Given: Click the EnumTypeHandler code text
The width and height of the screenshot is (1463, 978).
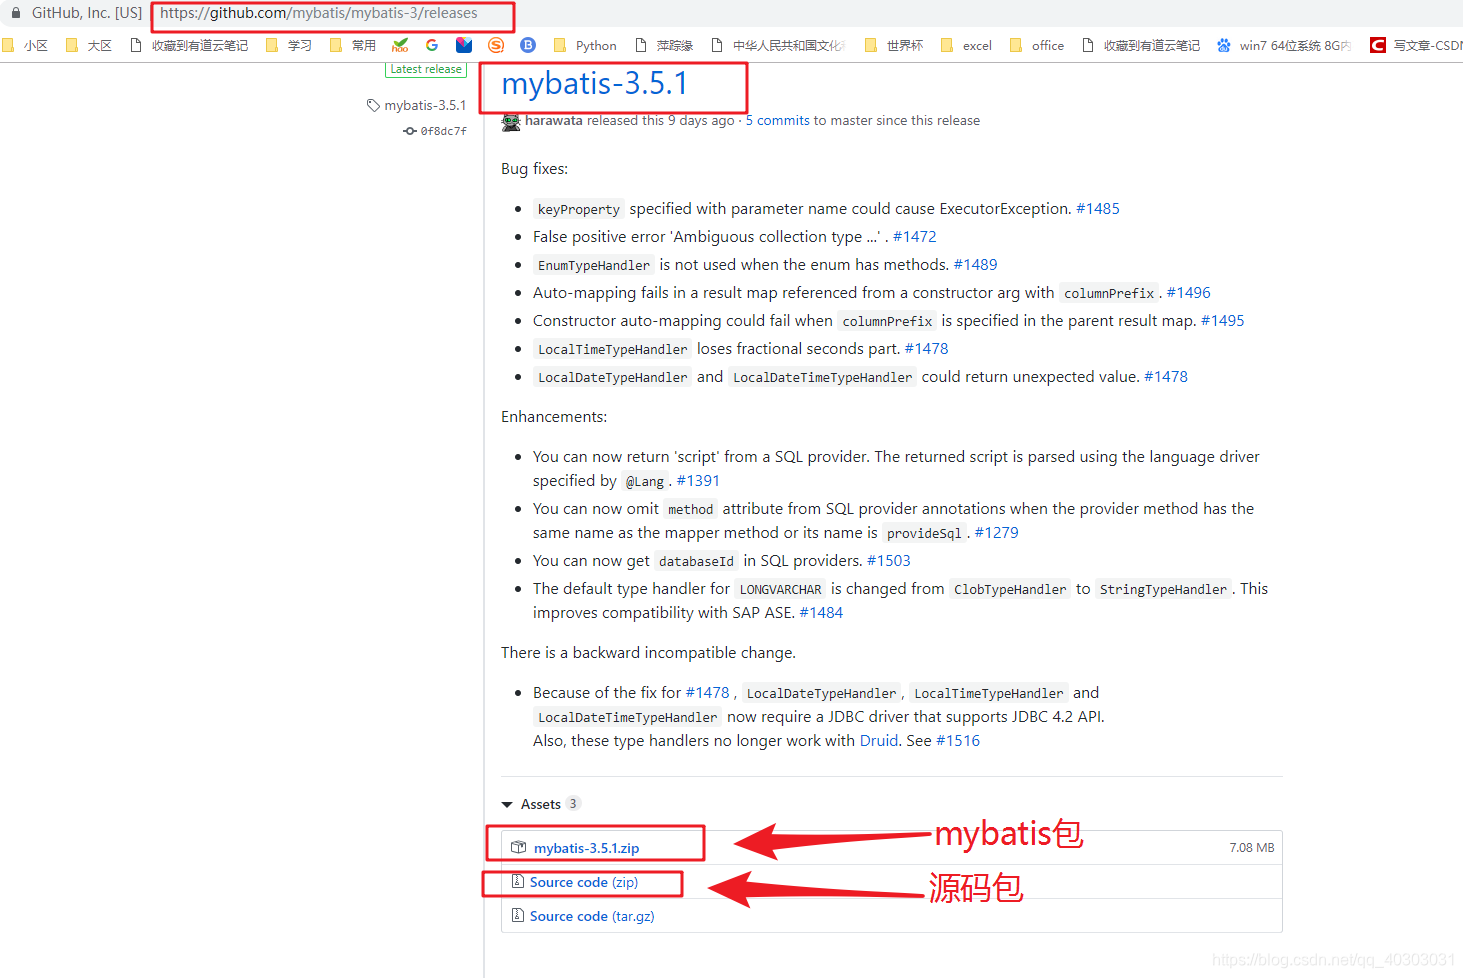Looking at the screenshot, I should [594, 265].
